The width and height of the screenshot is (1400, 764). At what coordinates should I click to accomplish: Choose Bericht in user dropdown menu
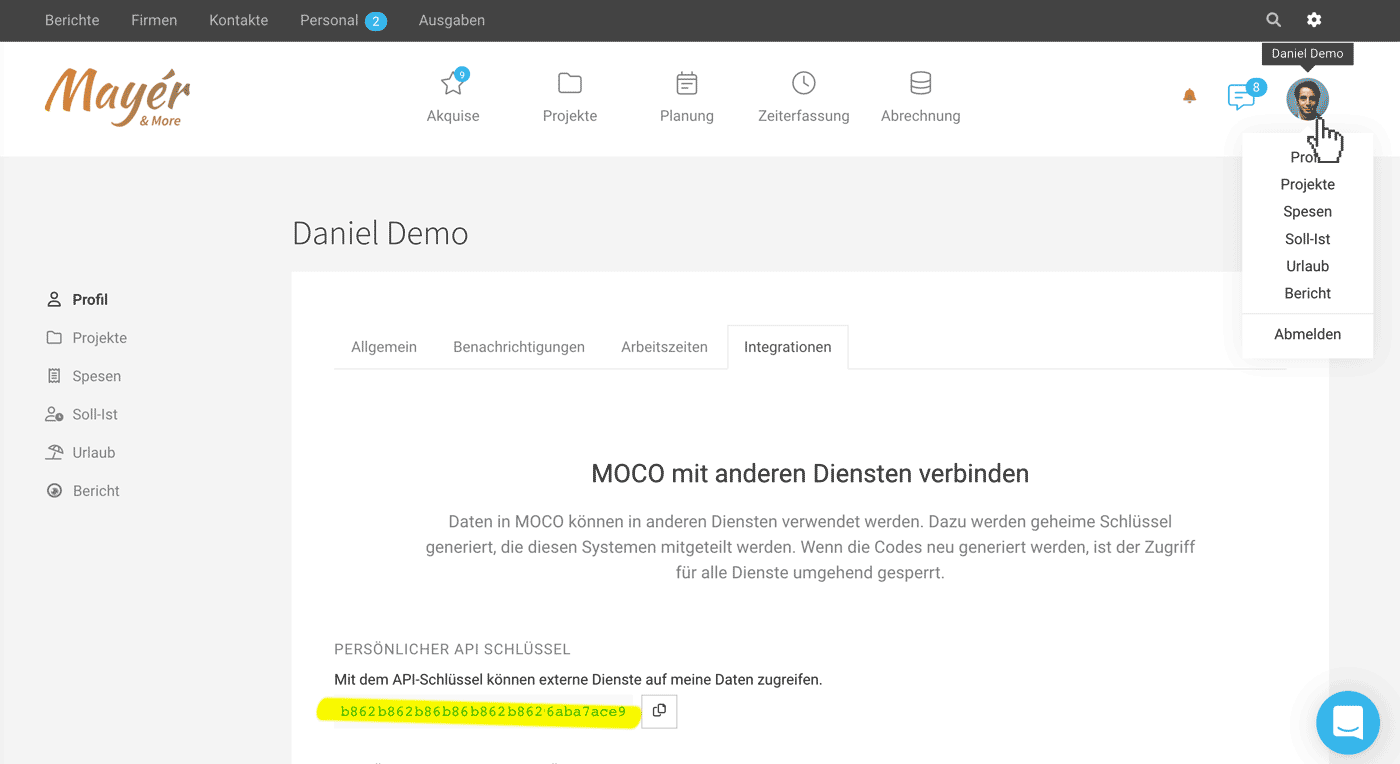(1307, 293)
